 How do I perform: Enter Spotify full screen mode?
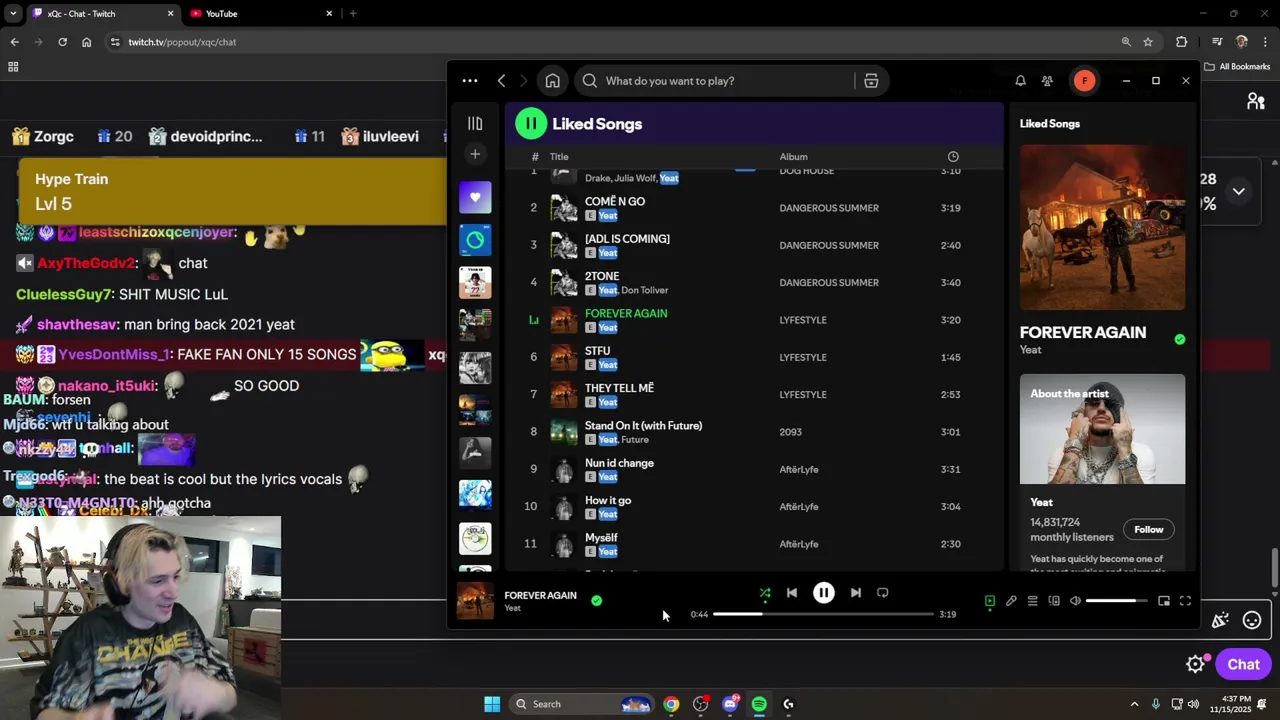tap(1185, 601)
